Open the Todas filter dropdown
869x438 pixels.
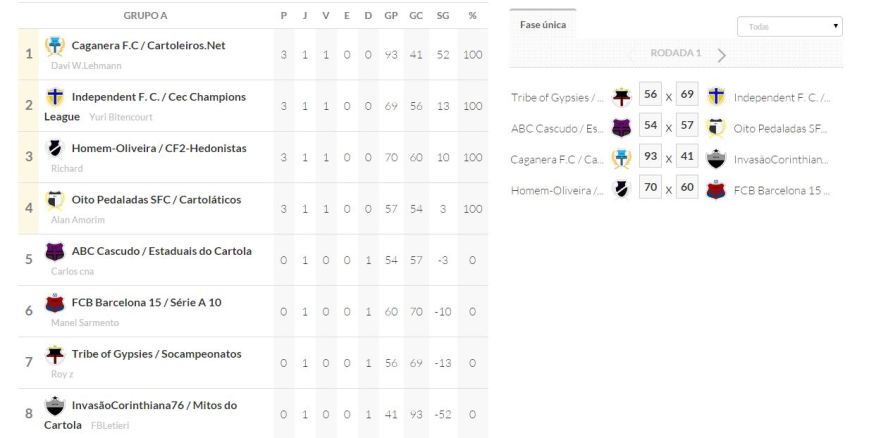click(x=789, y=27)
